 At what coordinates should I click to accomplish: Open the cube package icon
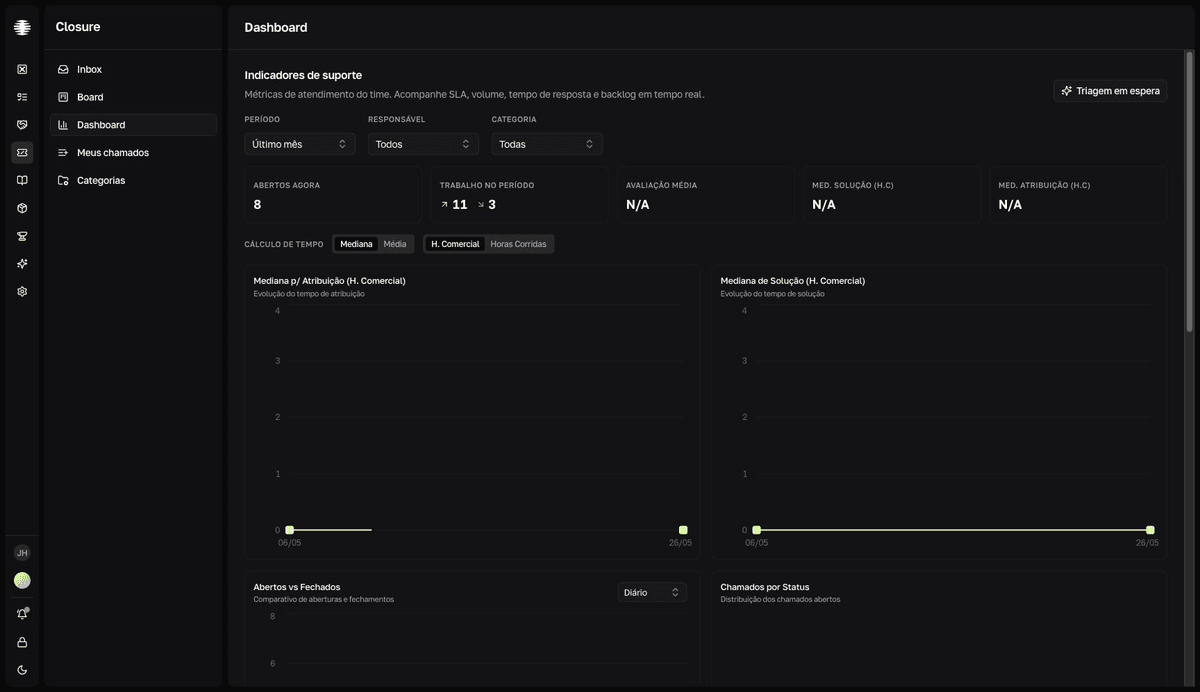tap(22, 208)
